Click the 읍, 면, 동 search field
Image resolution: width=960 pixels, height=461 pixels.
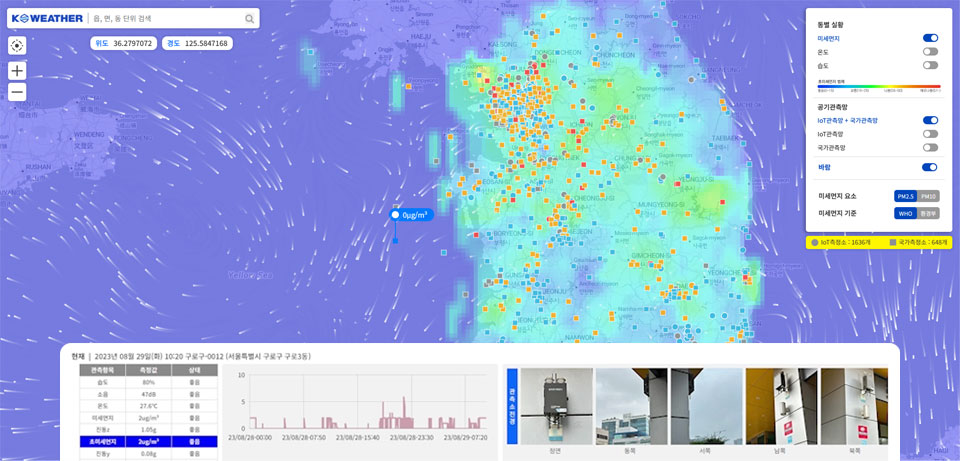[165, 18]
